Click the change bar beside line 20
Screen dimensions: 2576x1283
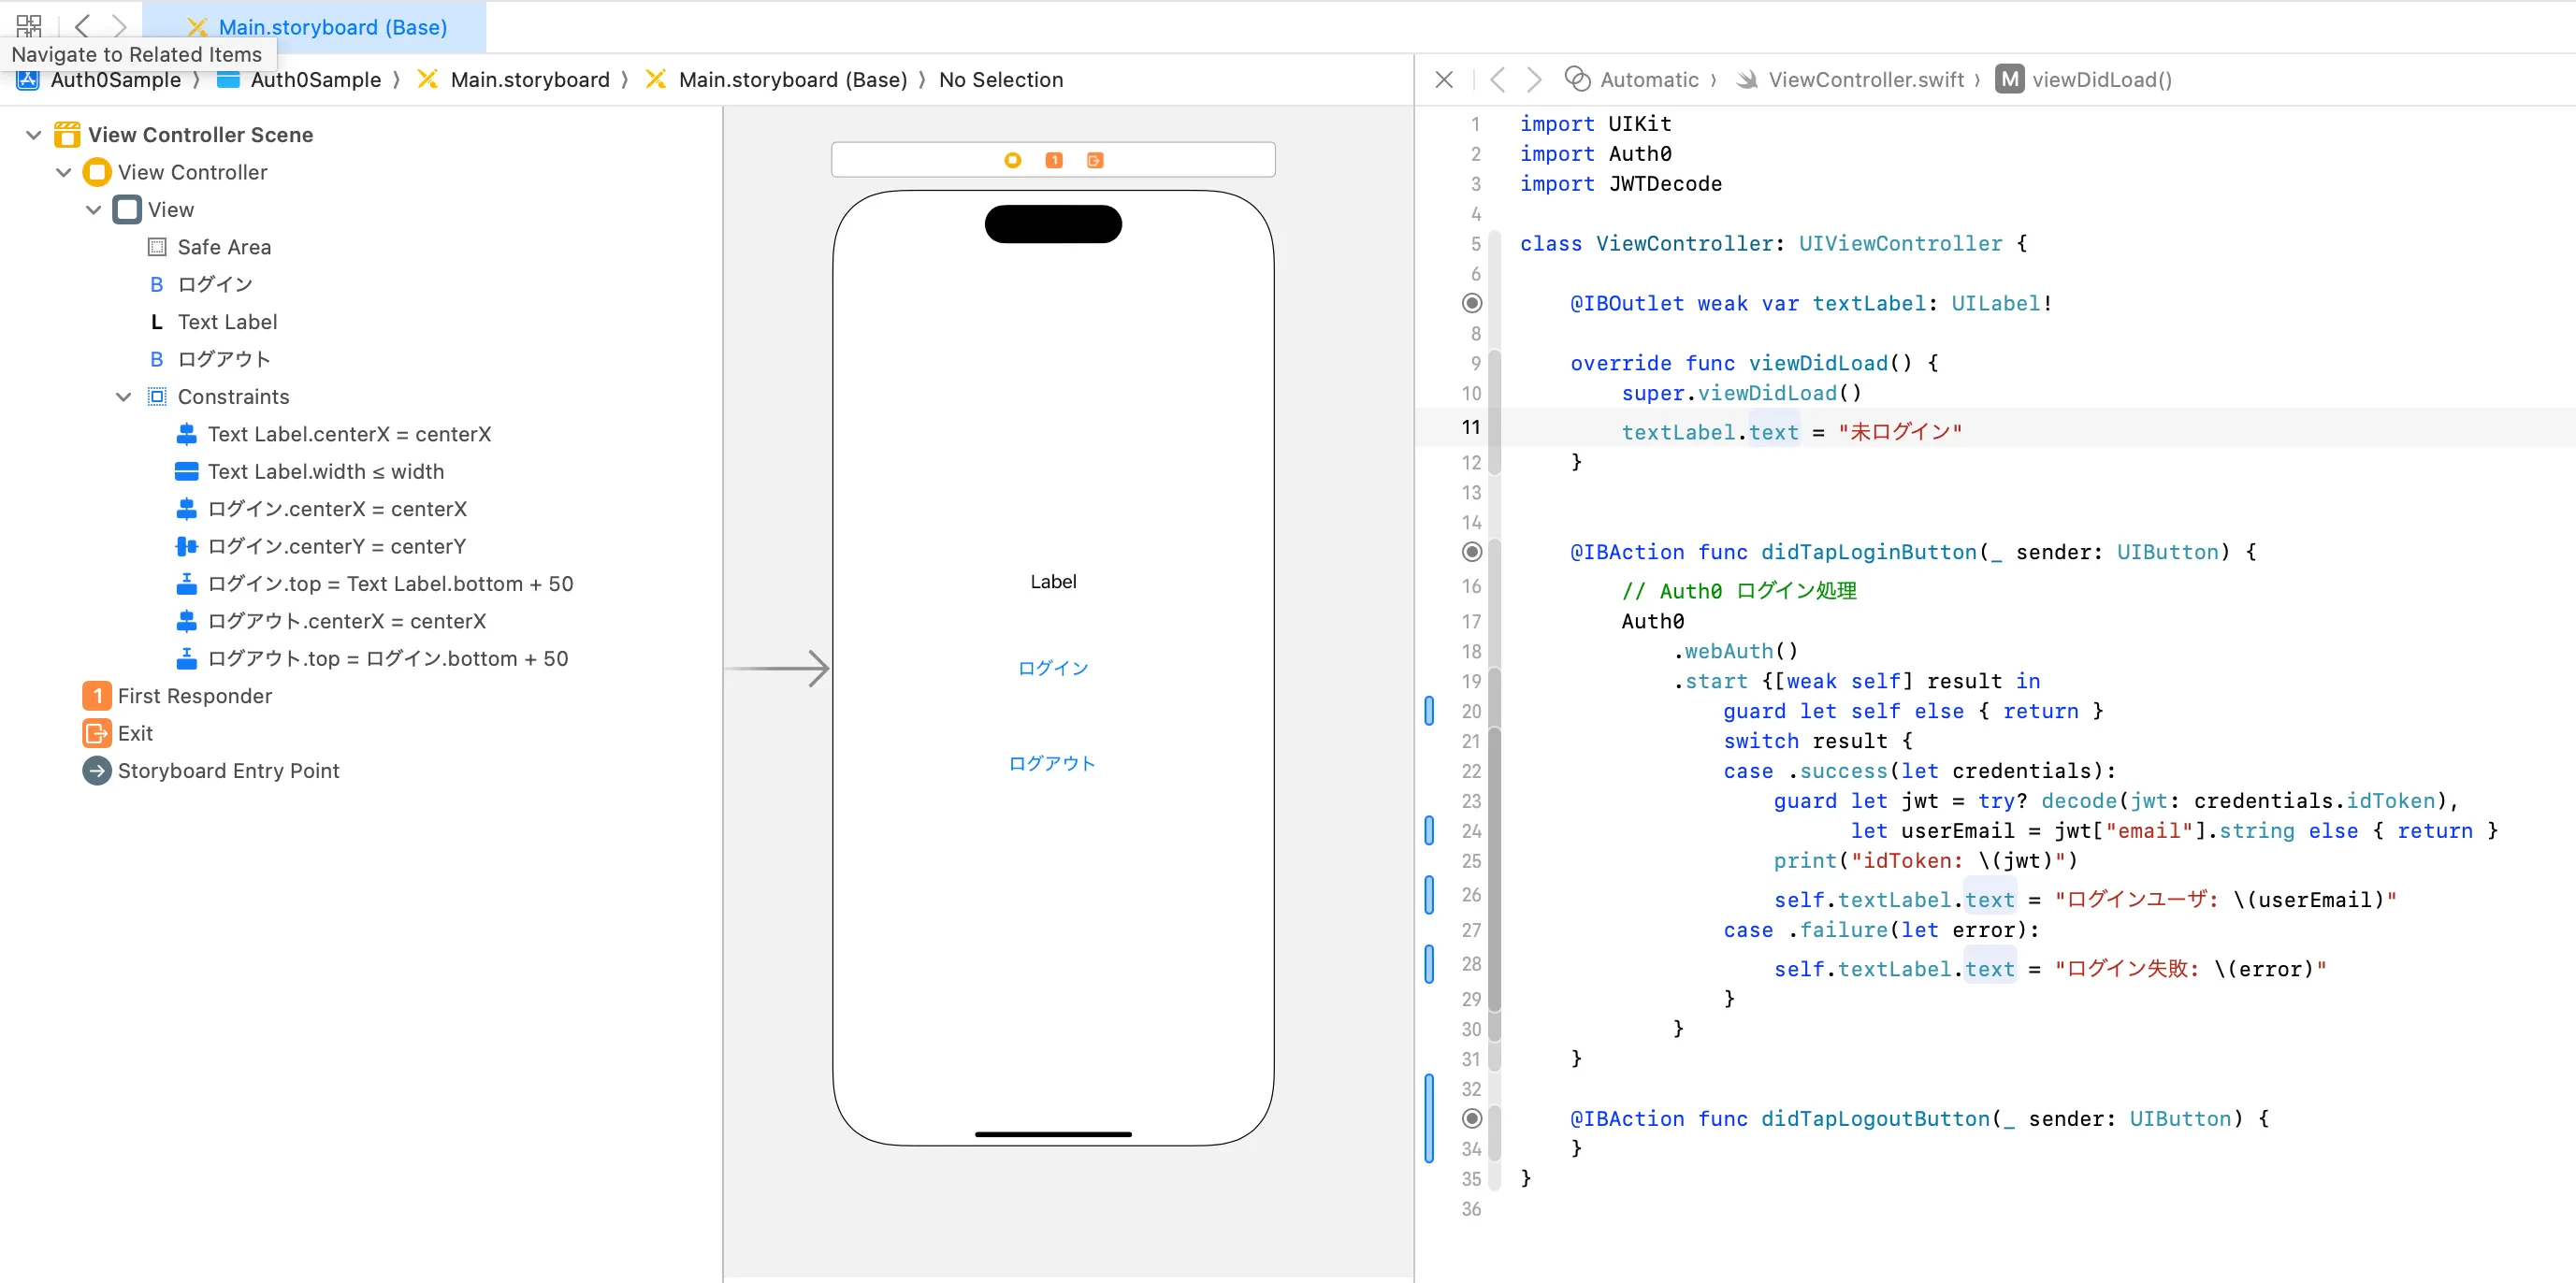tap(1428, 711)
